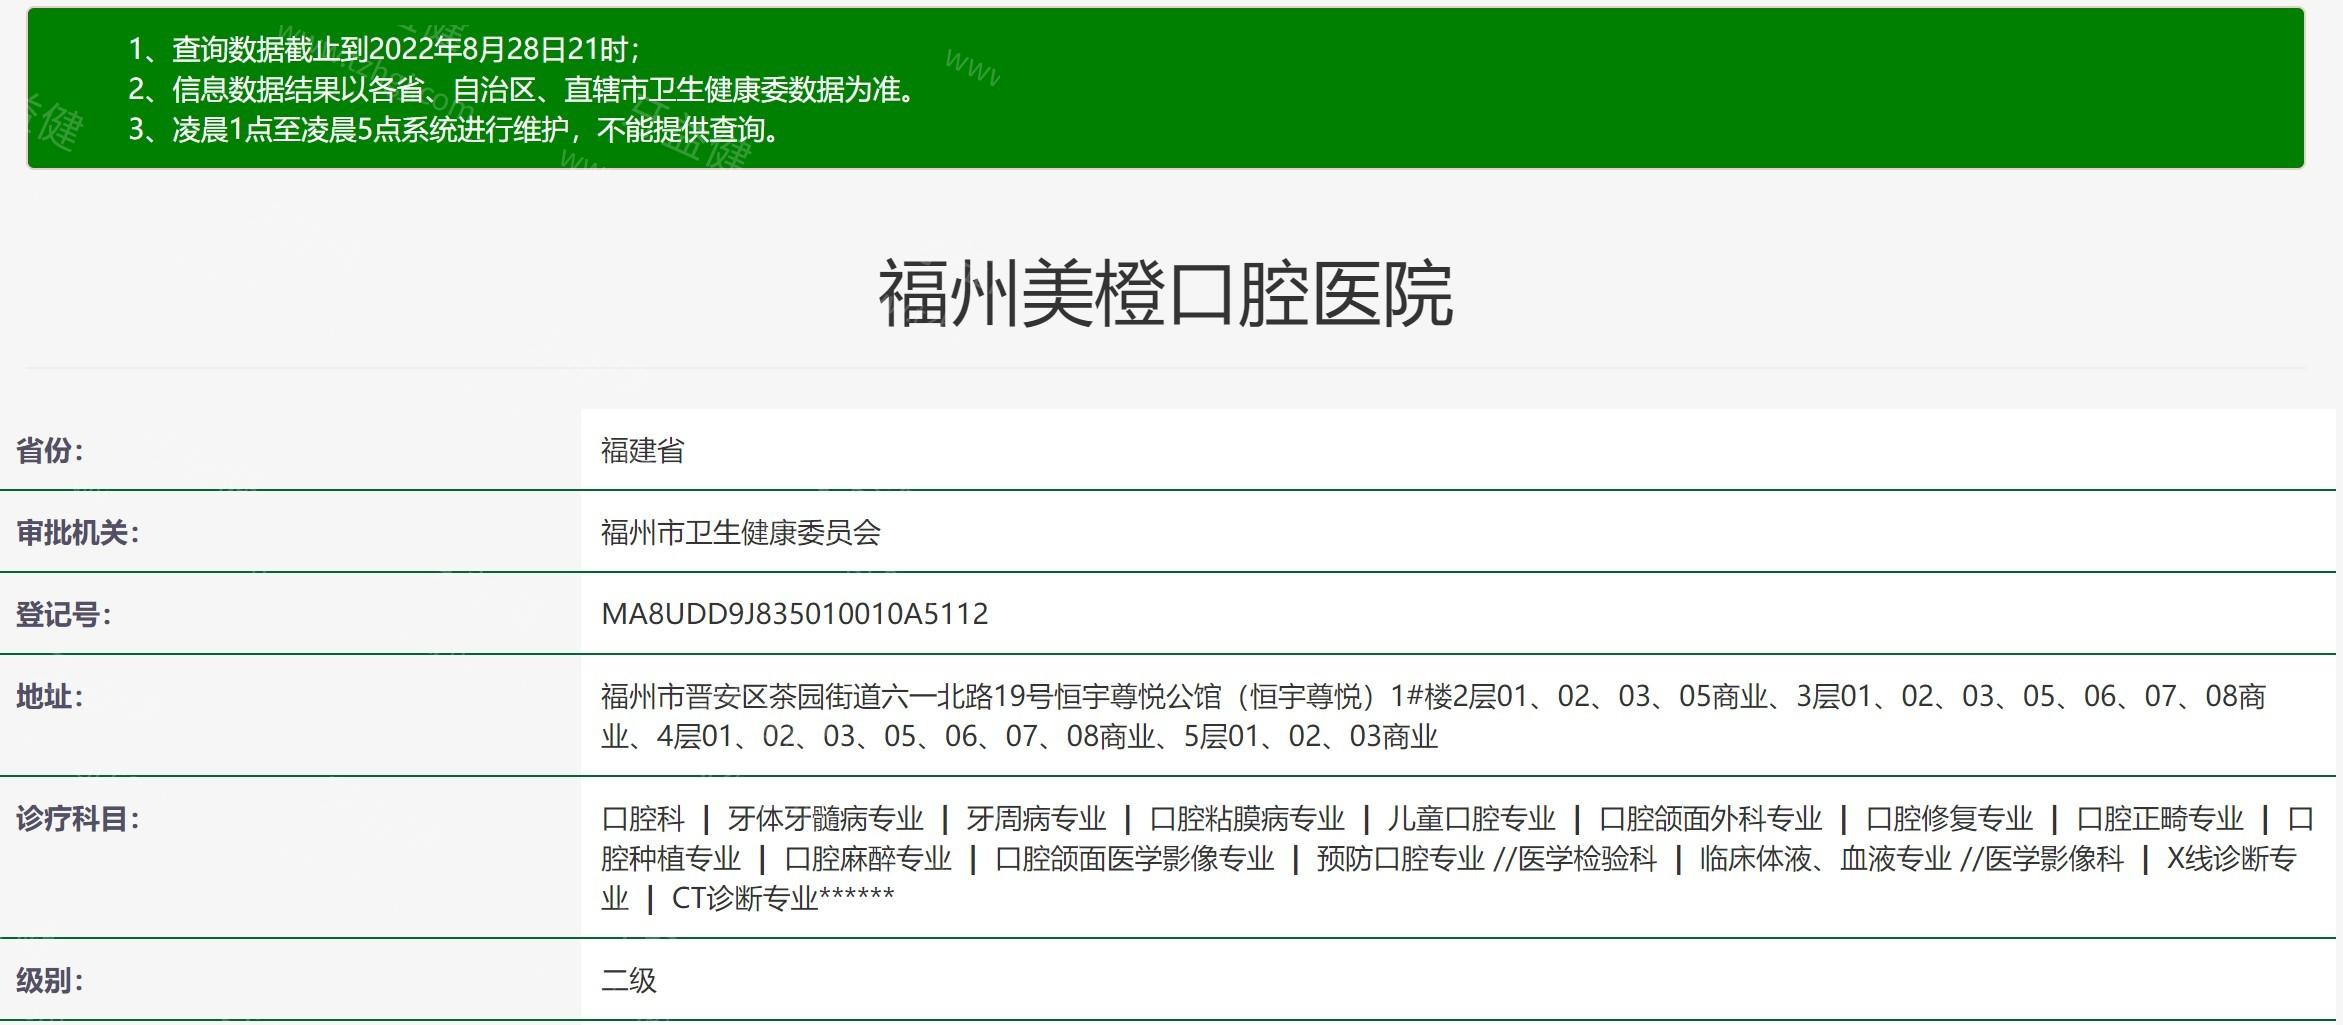
Task: Click the notice line 信息数据结果以各省、自治区、直辖市卫生健康委数据为准
Action: (523, 90)
